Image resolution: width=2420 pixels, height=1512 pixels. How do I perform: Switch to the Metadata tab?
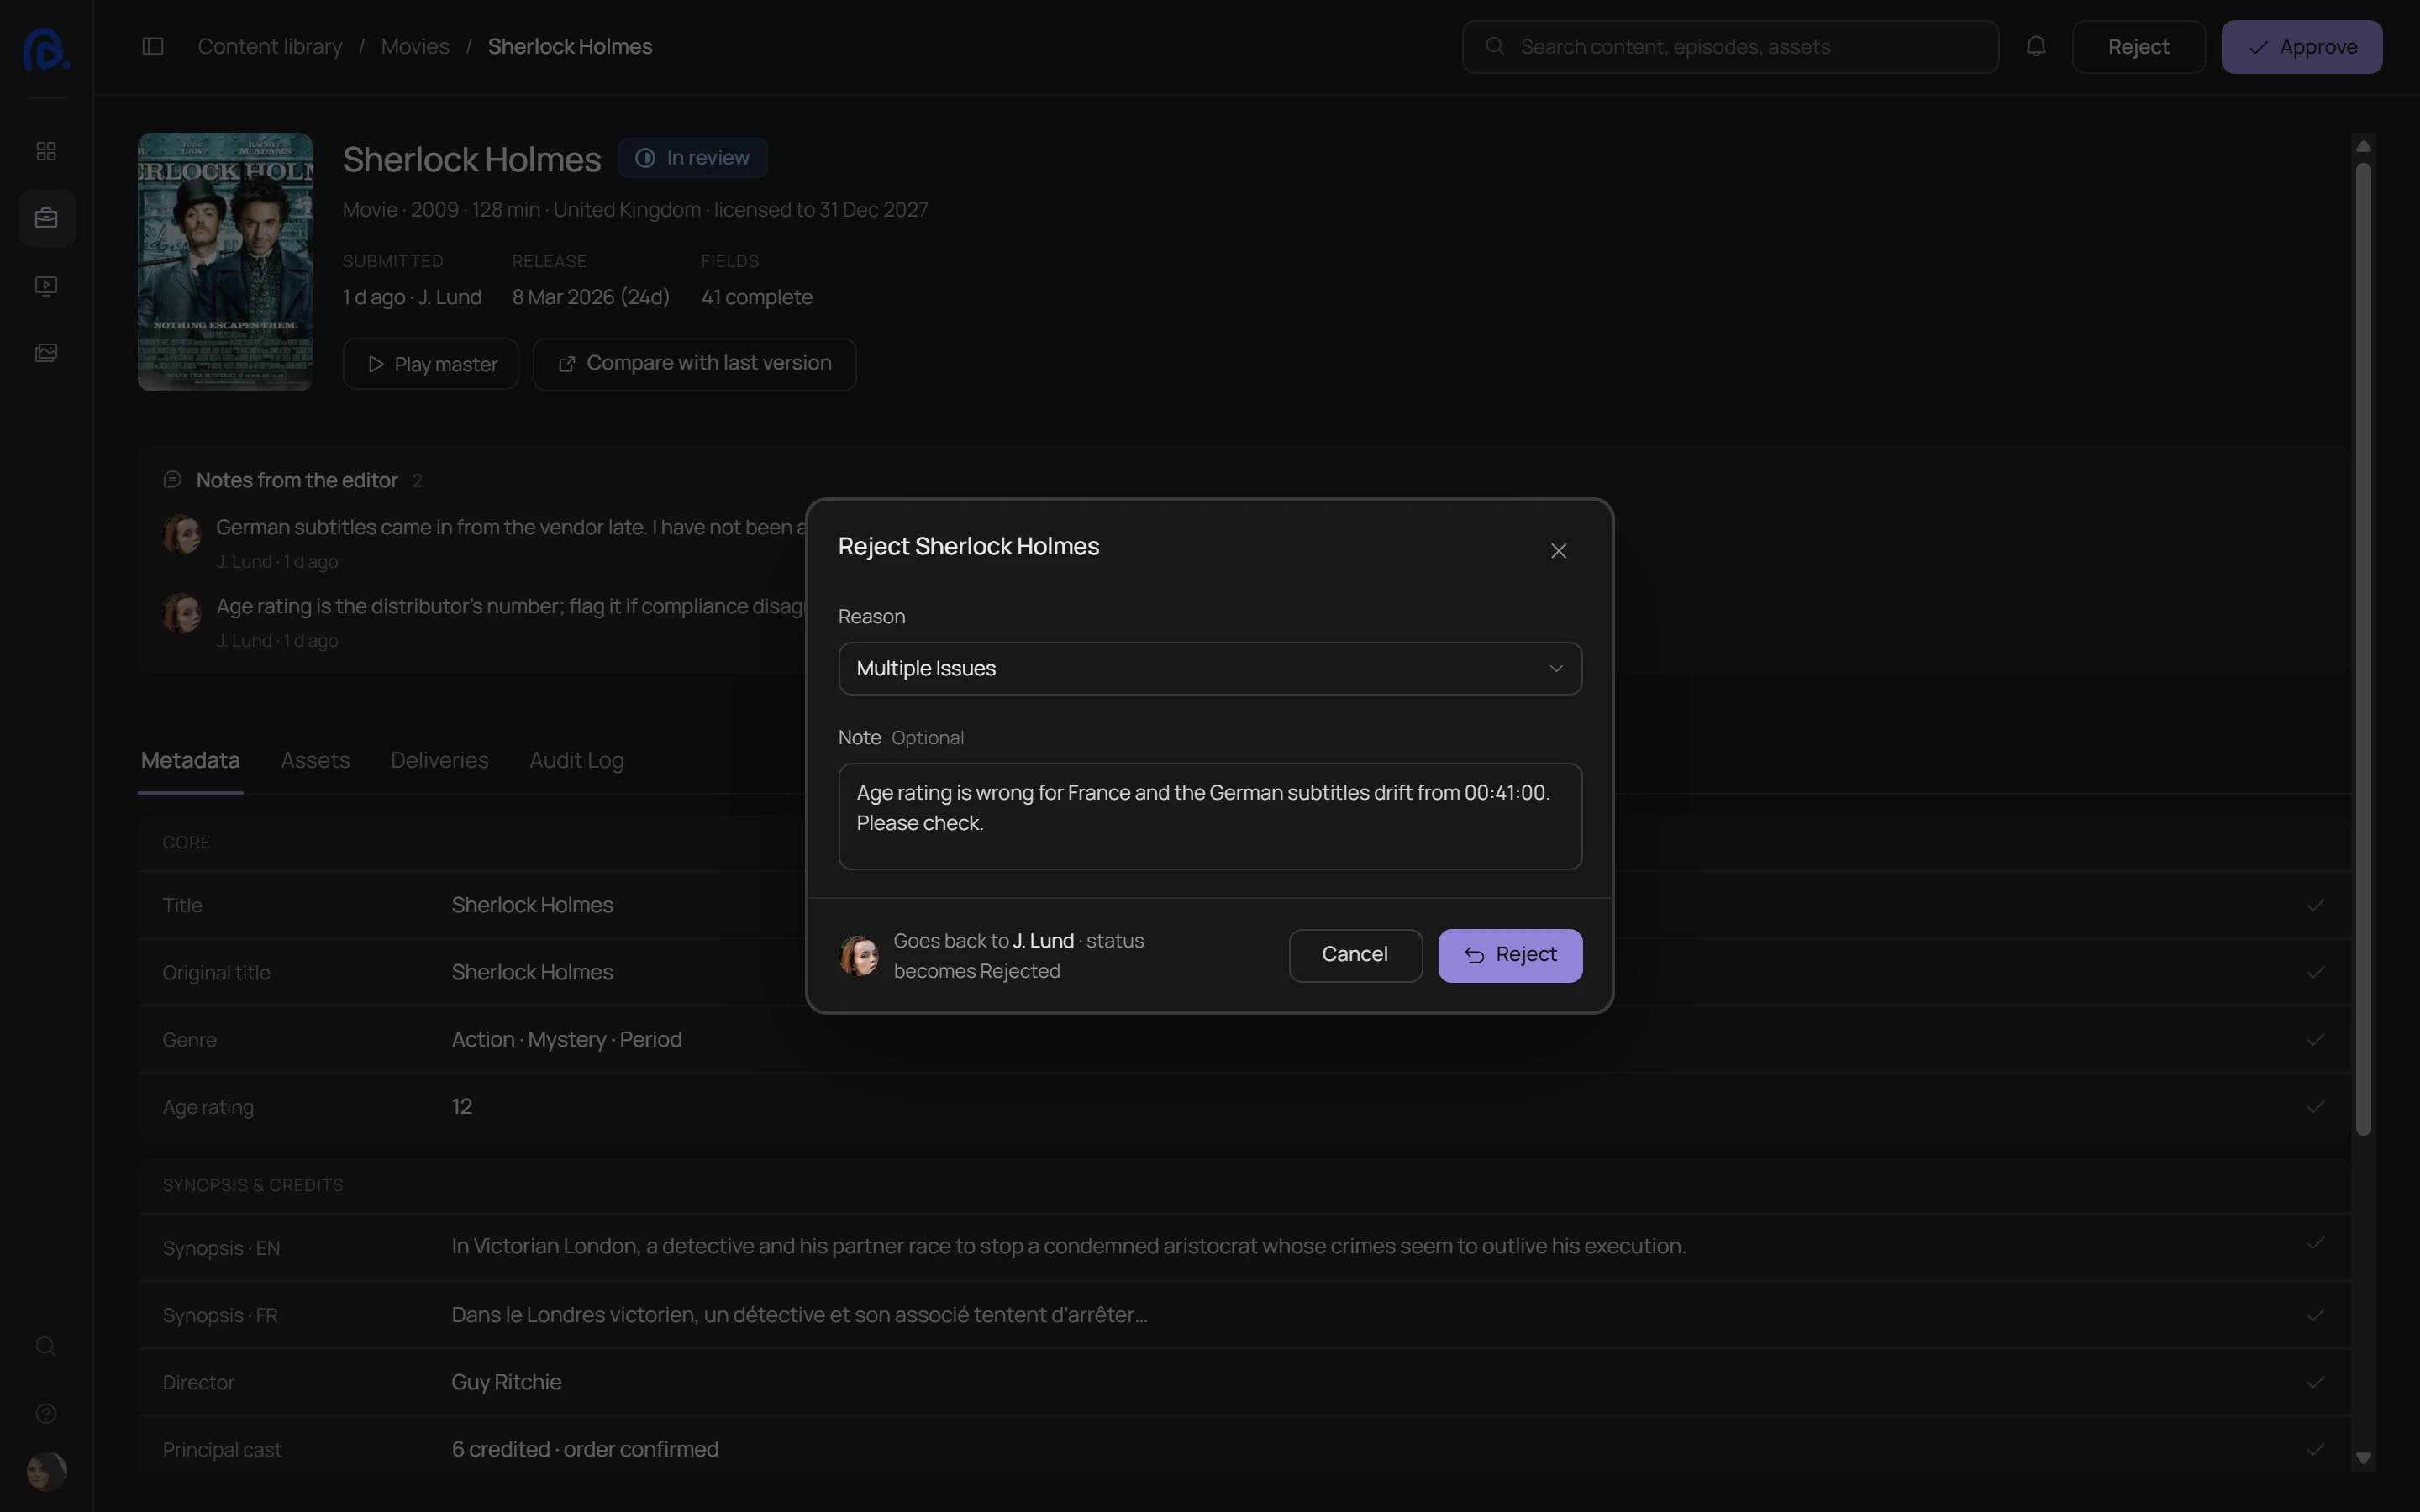tap(190, 760)
